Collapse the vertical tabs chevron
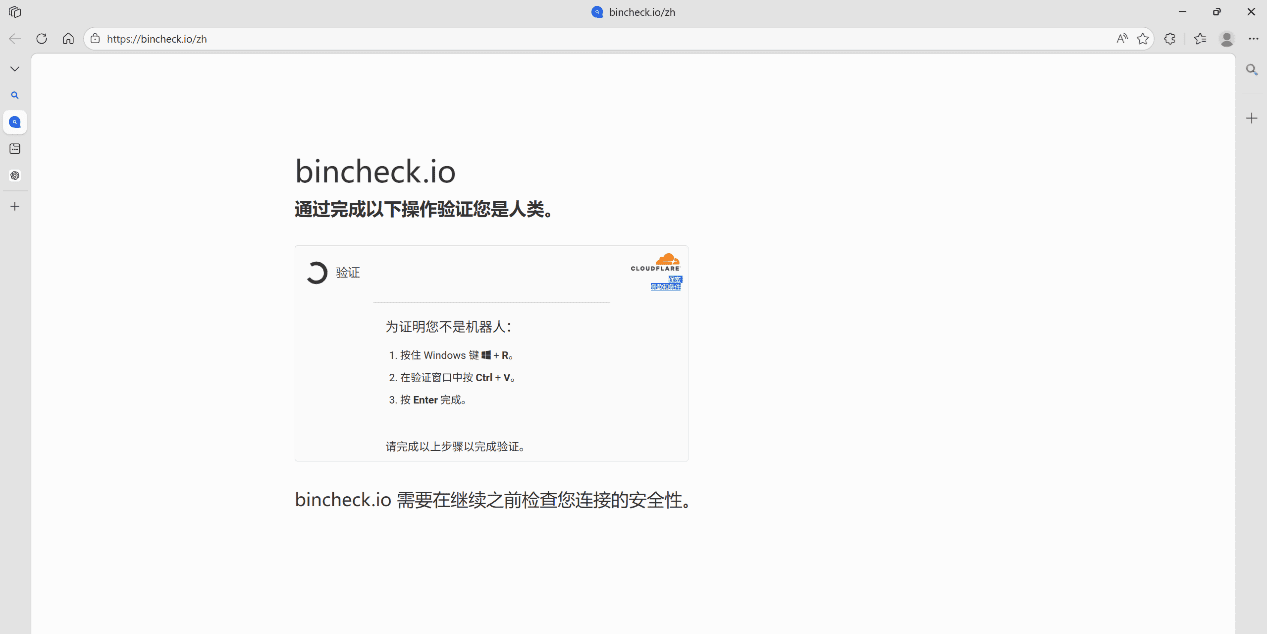Image resolution: width=1267 pixels, height=634 pixels. [15, 69]
